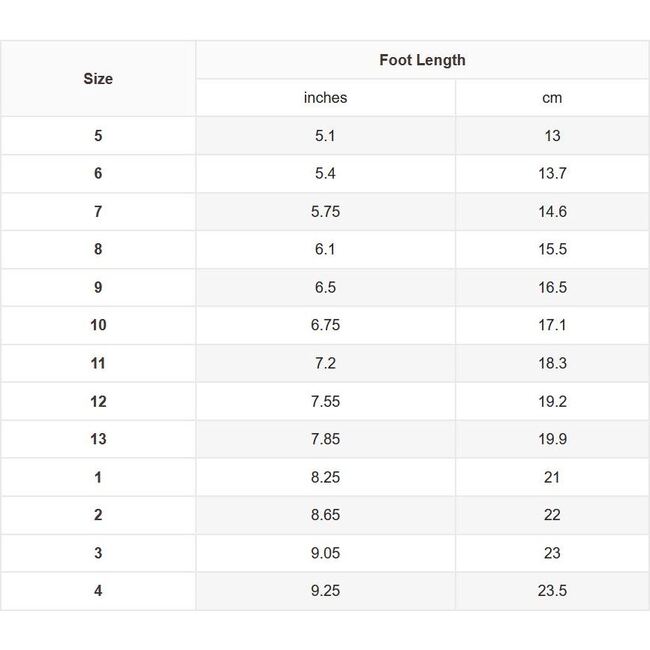Select the 23.5 cm cell
Viewport: 650px width, 650px height.
[x=552, y=592]
